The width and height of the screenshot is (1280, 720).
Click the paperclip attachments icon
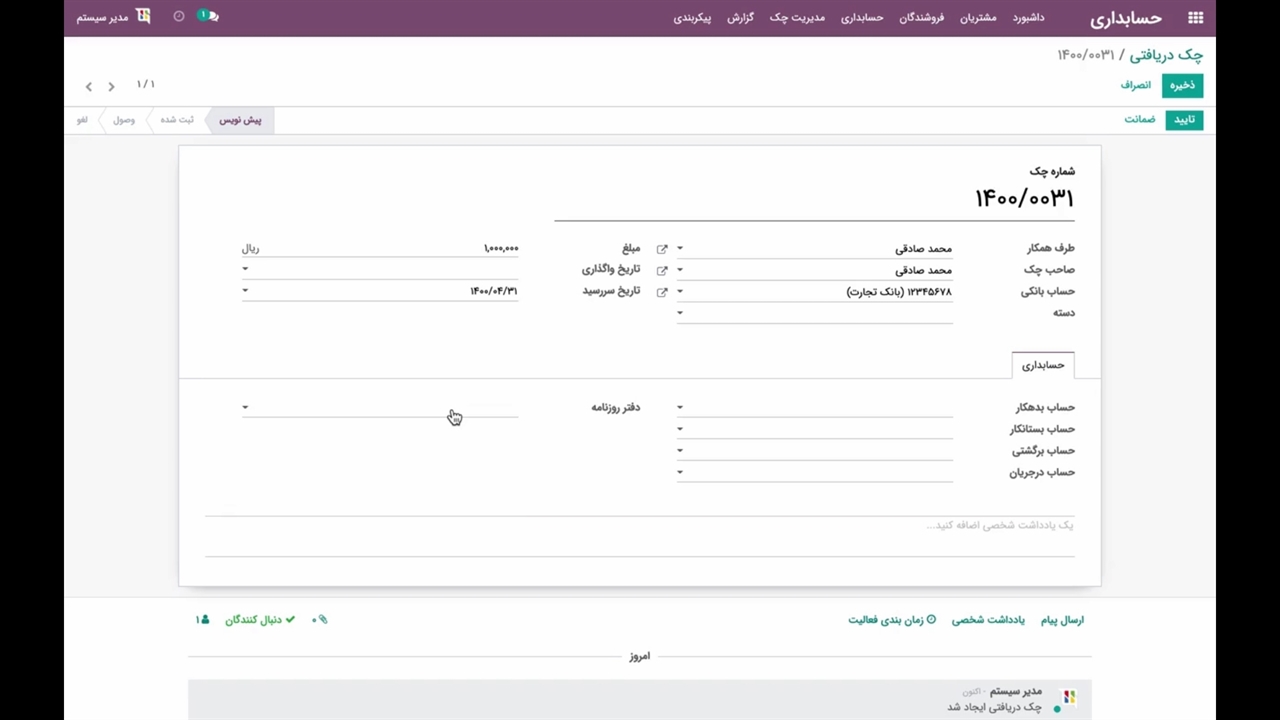(321, 620)
